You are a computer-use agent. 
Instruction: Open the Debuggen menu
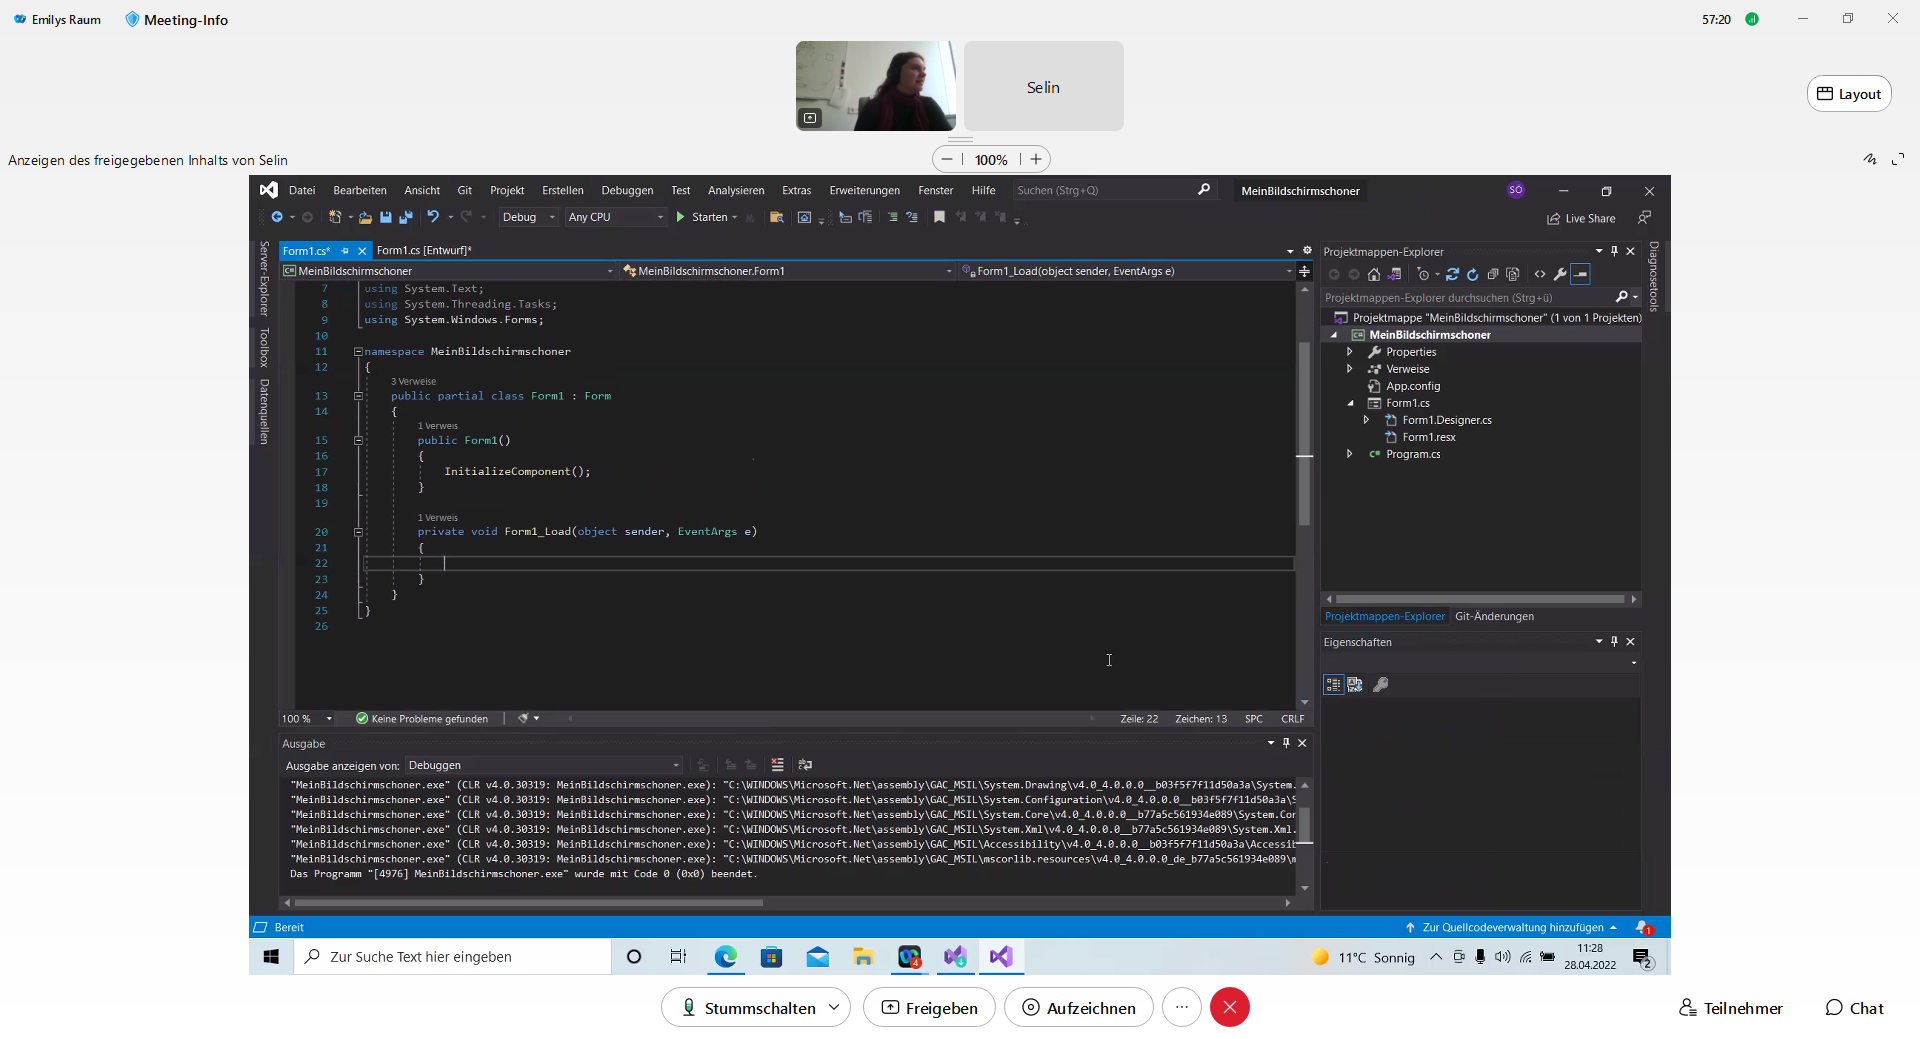627,191
